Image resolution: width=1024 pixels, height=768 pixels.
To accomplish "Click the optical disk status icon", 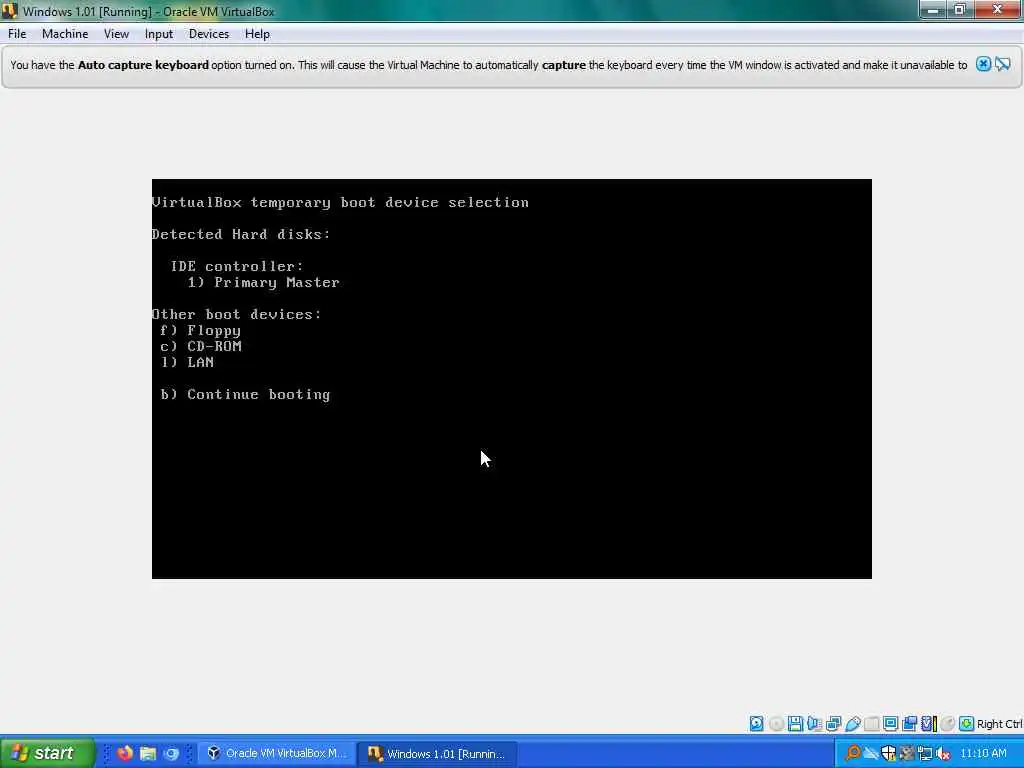I will click(x=776, y=724).
